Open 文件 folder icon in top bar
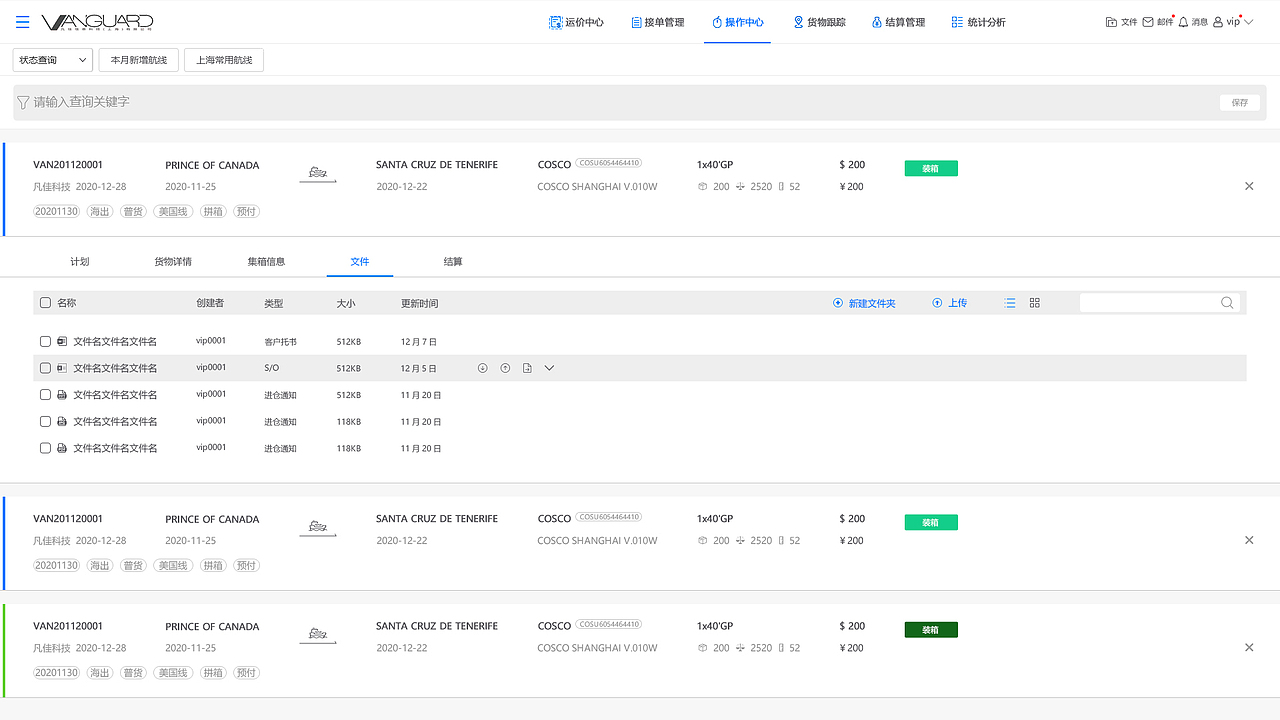 coord(1112,22)
